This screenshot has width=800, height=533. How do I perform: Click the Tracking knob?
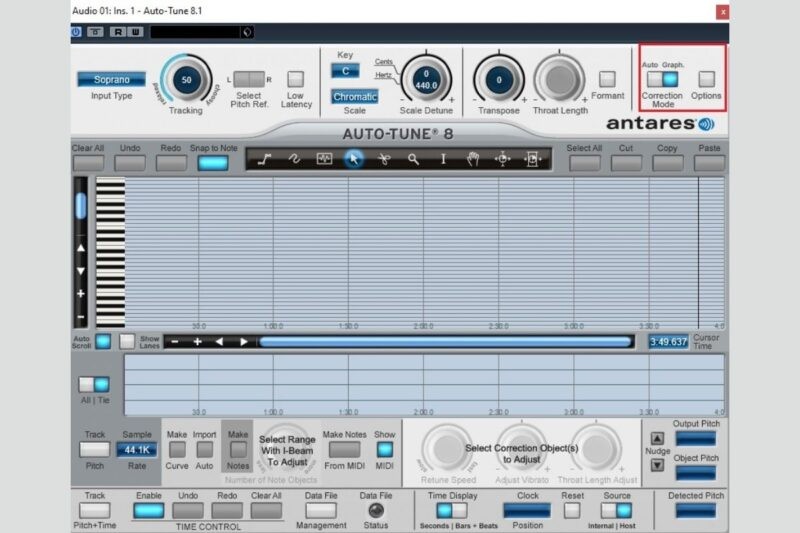click(186, 80)
